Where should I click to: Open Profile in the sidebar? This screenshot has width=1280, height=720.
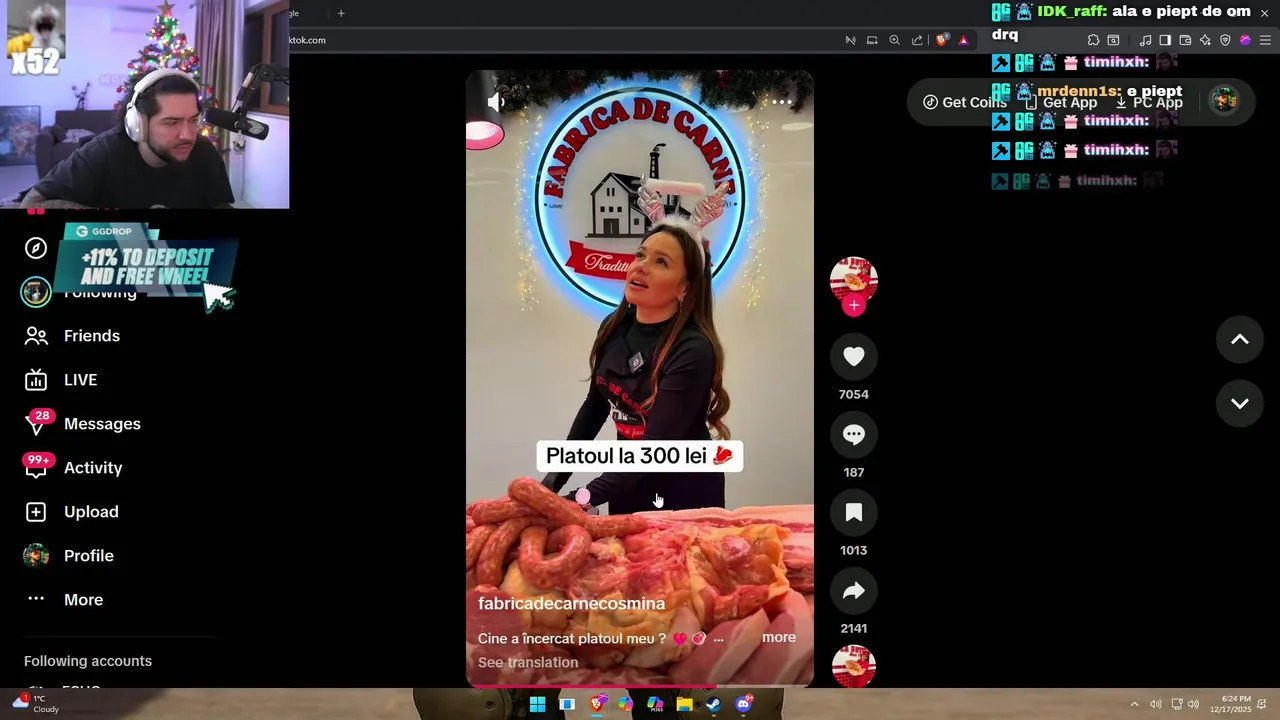[x=88, y=556]
